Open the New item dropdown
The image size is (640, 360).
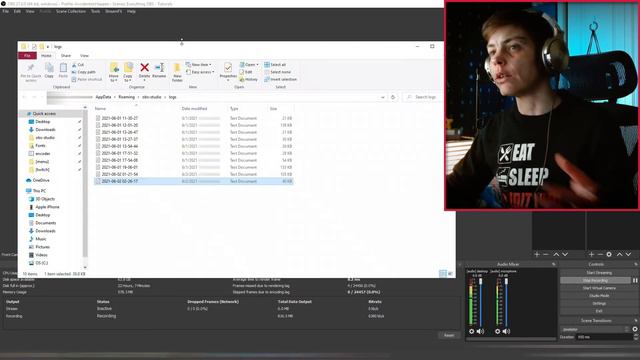[x=199, y=64]
